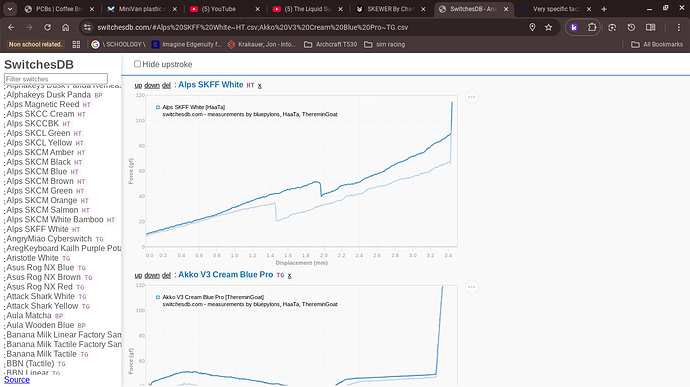Screen dimensions: 690x387
Task: Toggle Alps SKFF White legend marker
Action: tap(158, 107)
